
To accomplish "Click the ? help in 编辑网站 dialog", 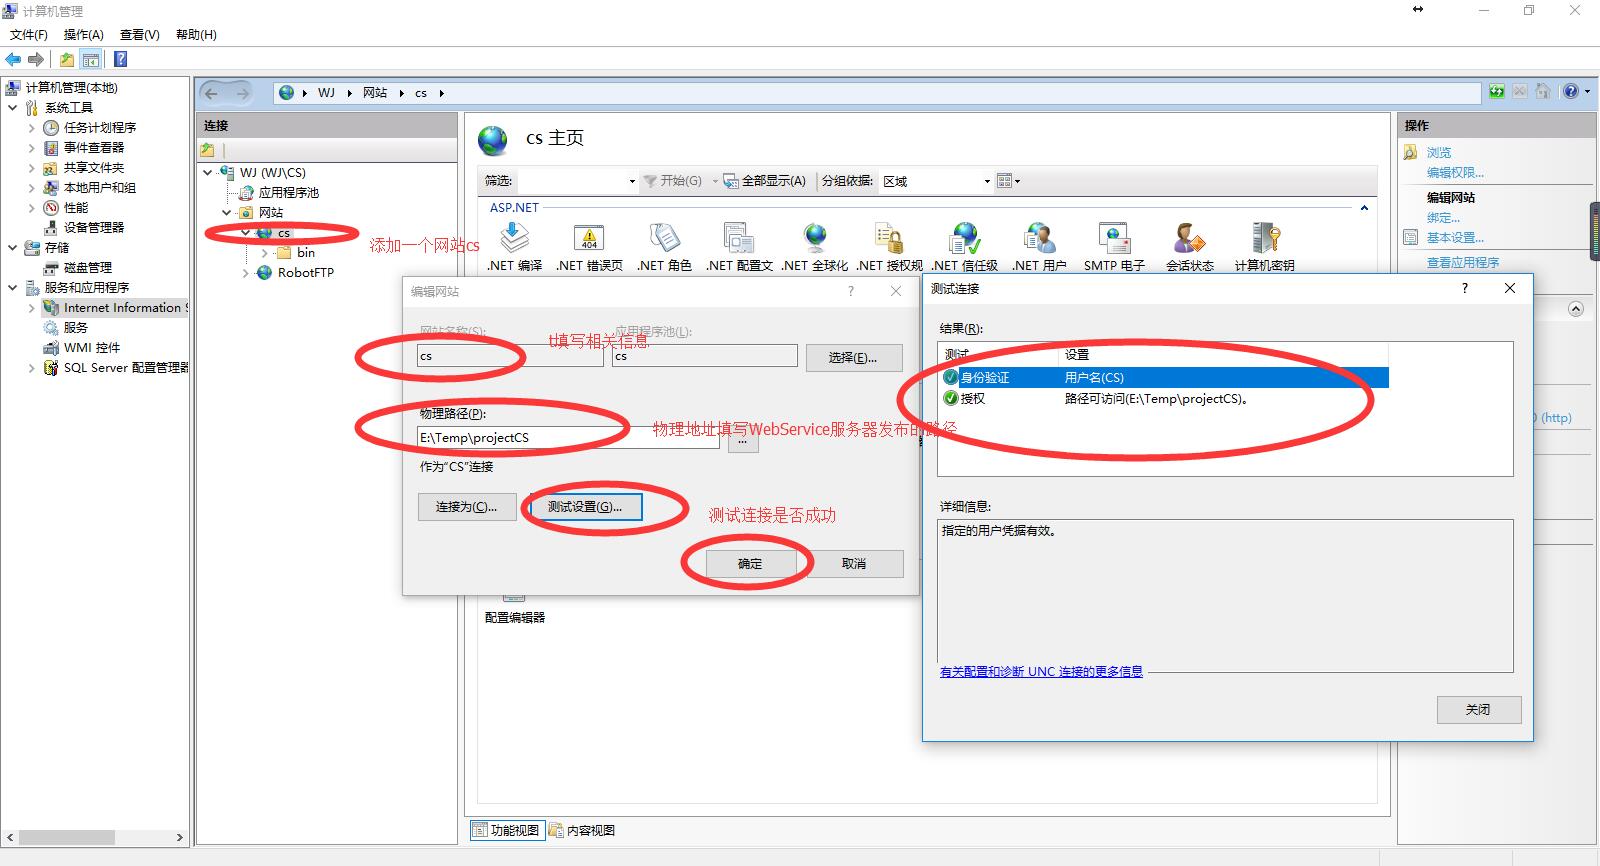I will (x=851, y=291).
